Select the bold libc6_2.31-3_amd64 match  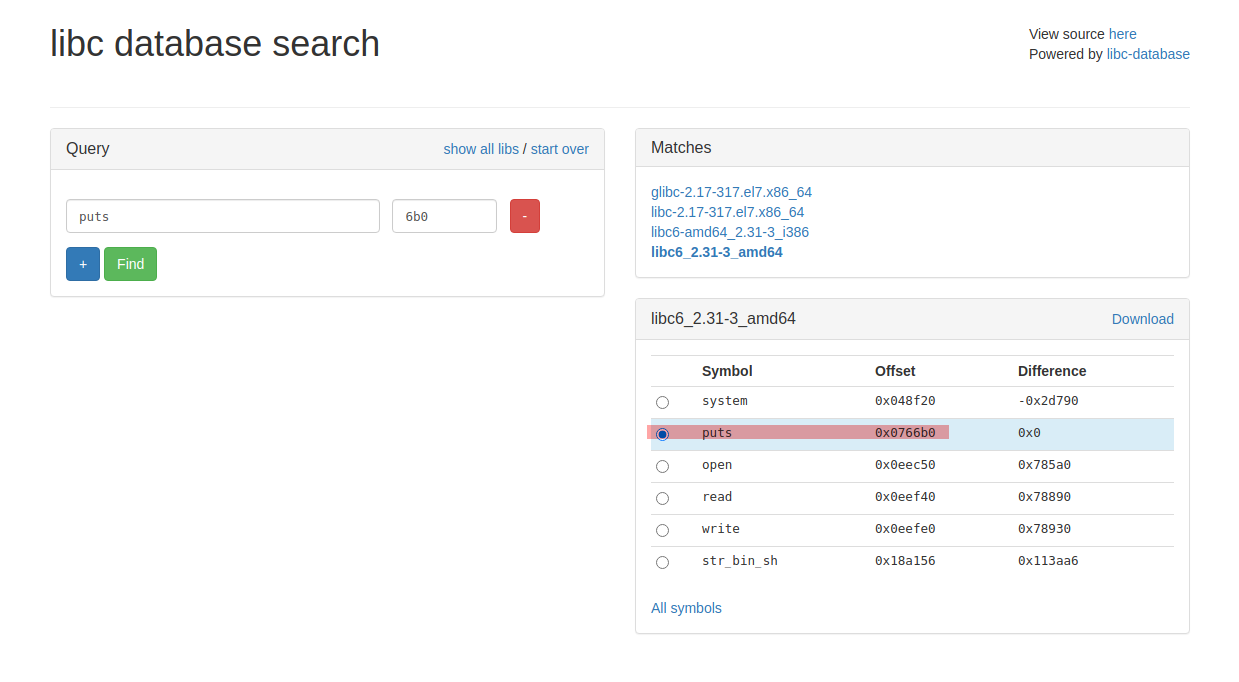pos(717,251)
